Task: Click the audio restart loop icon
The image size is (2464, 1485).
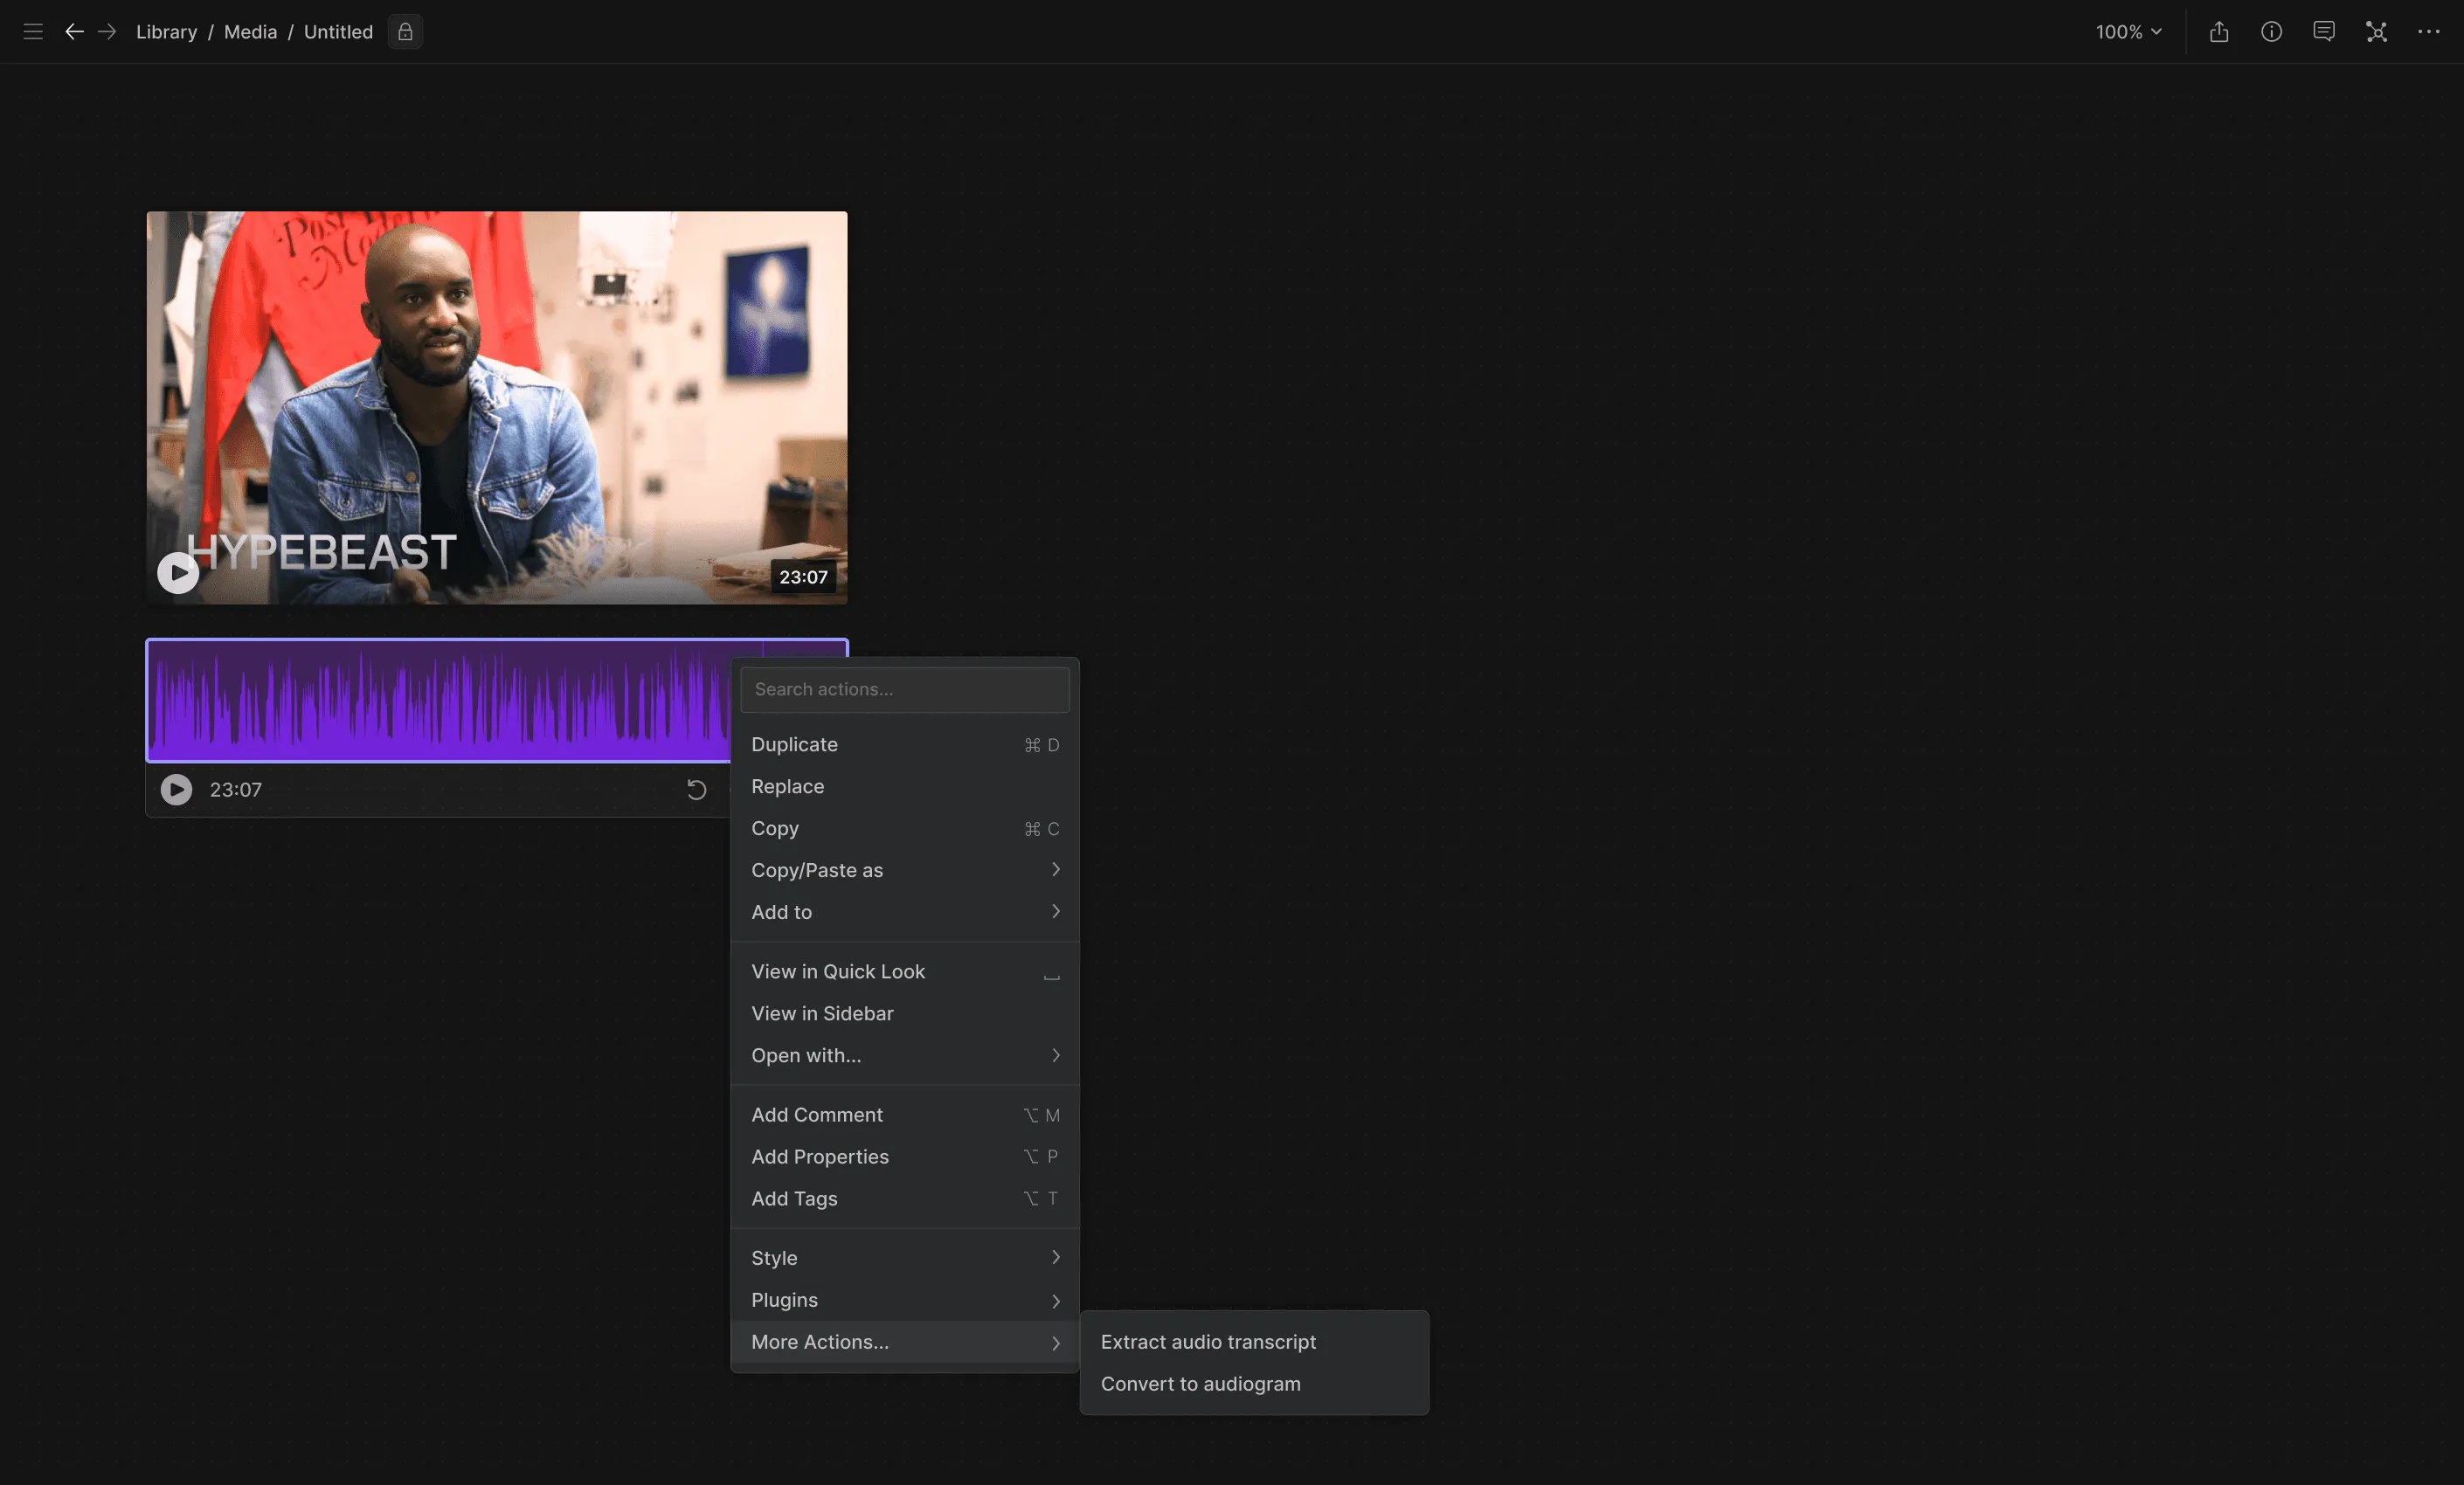Action: coord(697,790)
